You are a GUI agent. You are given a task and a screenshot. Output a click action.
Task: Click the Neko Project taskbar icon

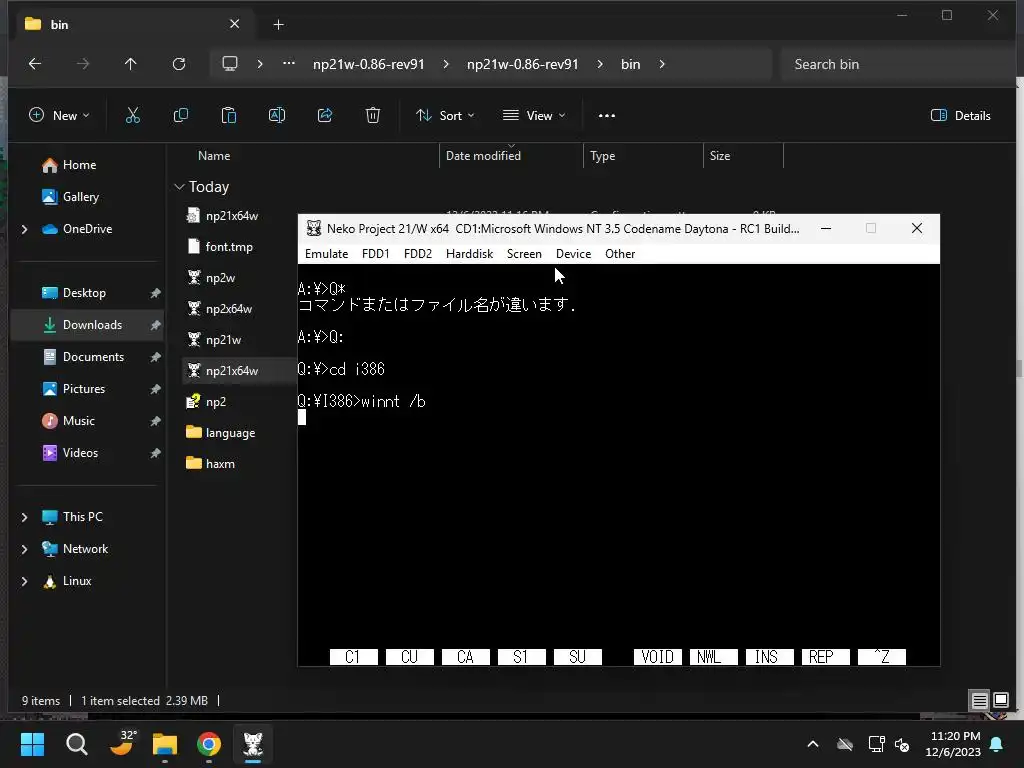253,744
